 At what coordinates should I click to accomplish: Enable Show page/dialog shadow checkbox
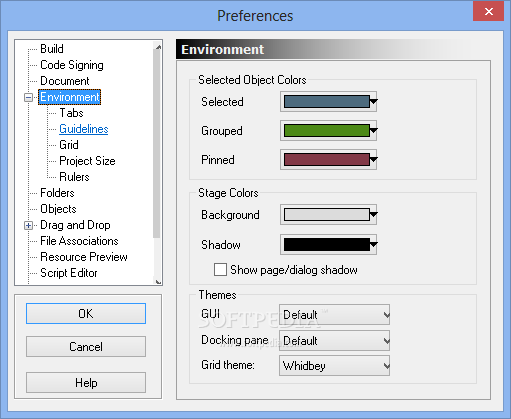pos(220,270)
